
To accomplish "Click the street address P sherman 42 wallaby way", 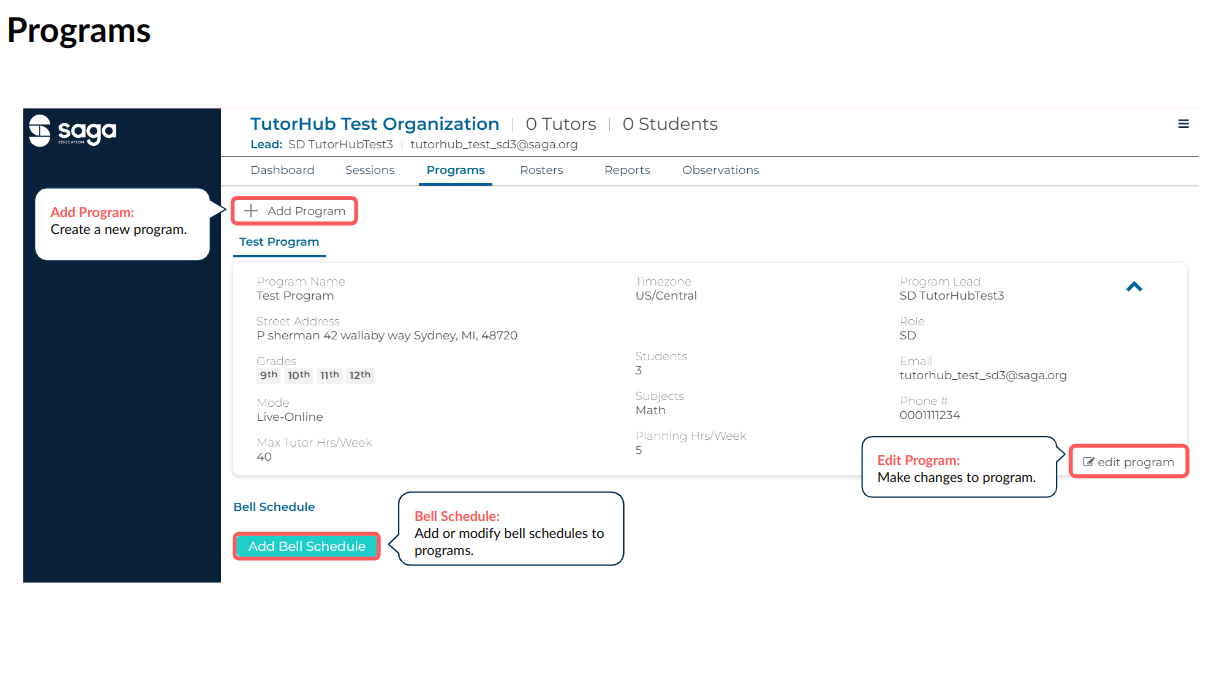I will 387,336.
